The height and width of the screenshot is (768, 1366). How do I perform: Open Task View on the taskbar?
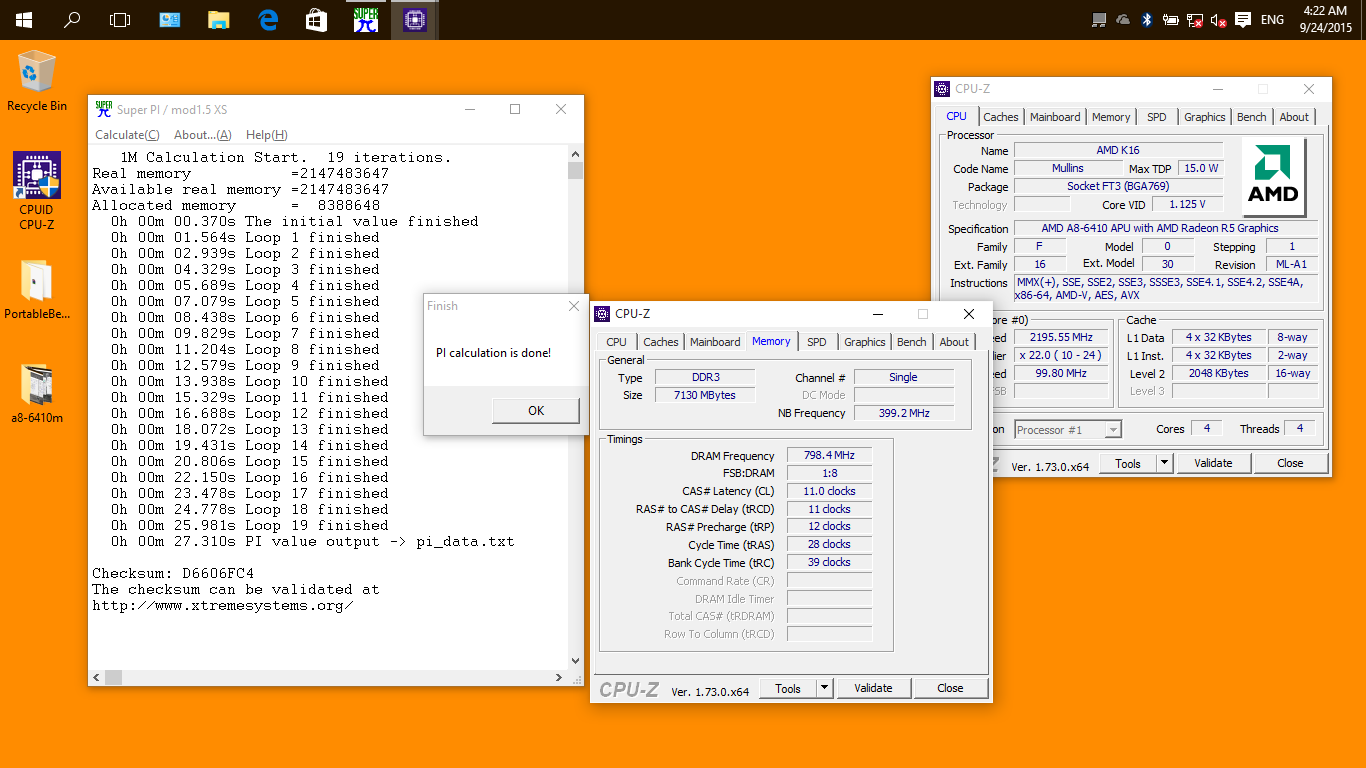[120, 20]
